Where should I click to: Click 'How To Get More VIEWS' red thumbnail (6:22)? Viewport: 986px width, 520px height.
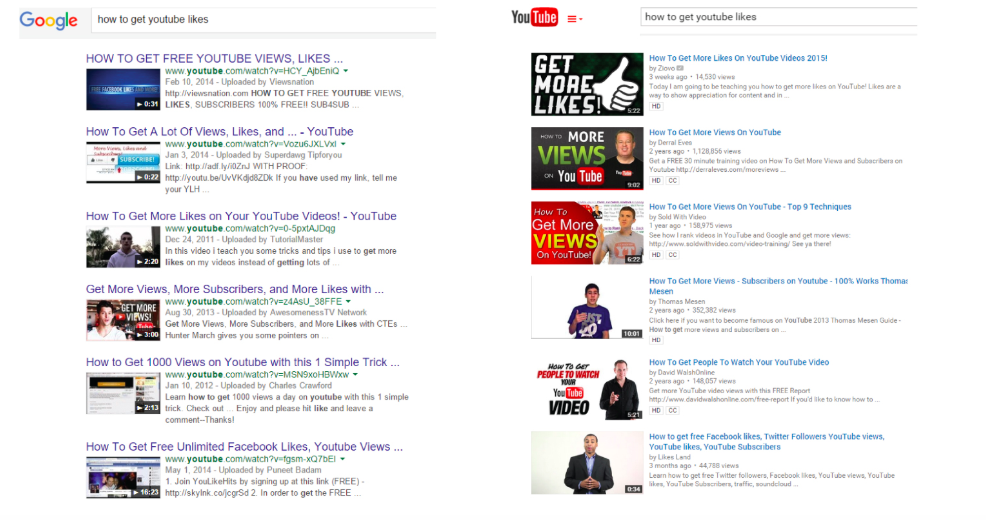pyautogui.click(x=587, y=233)
